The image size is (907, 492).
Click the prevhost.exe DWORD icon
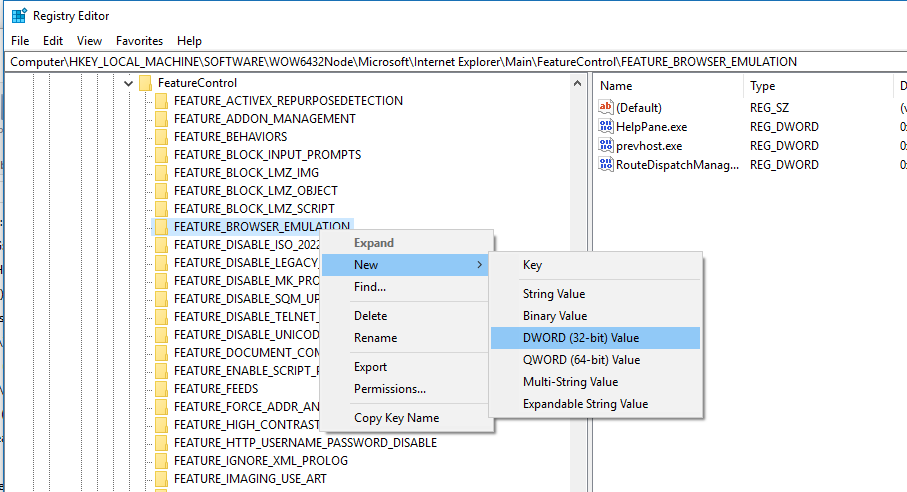[606, 145]
